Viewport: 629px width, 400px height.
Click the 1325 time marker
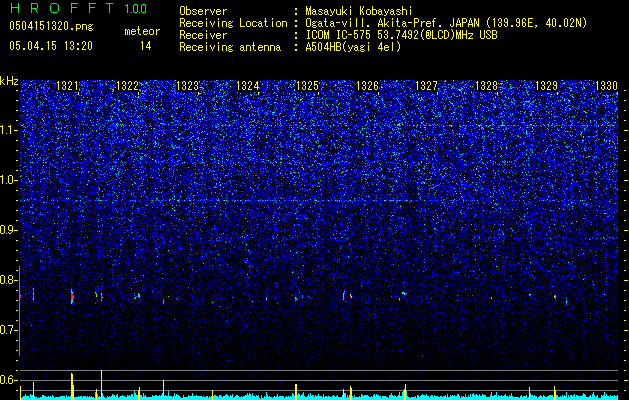tap(307, 86)
